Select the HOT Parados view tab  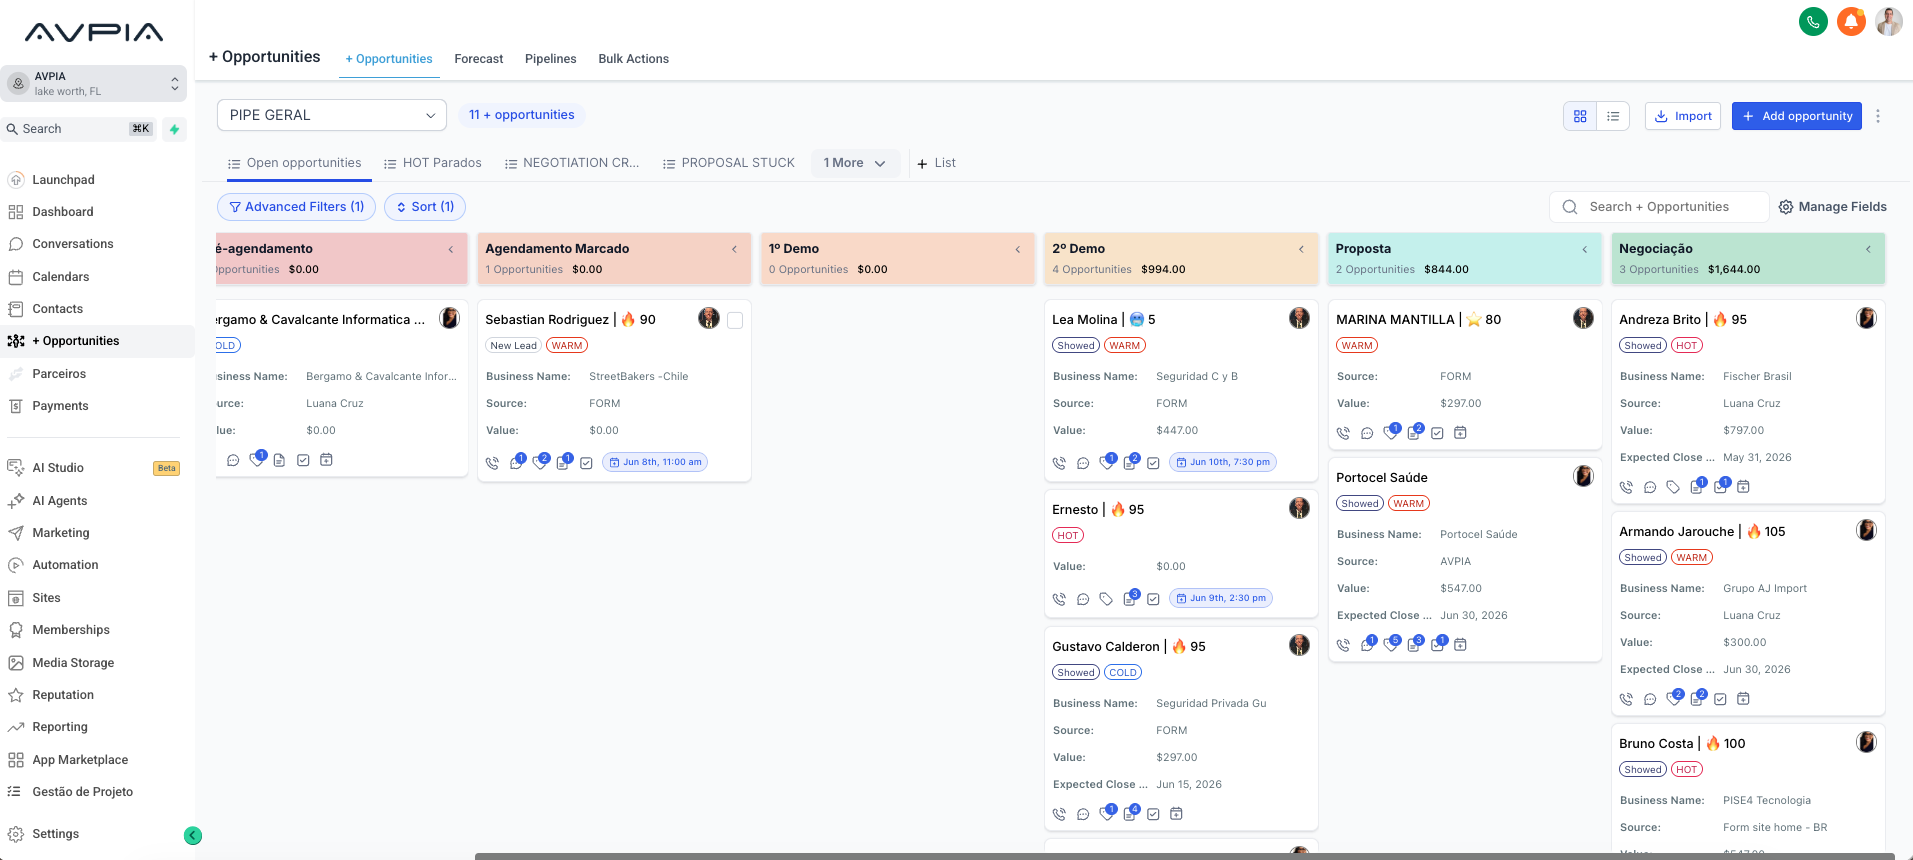433,163
